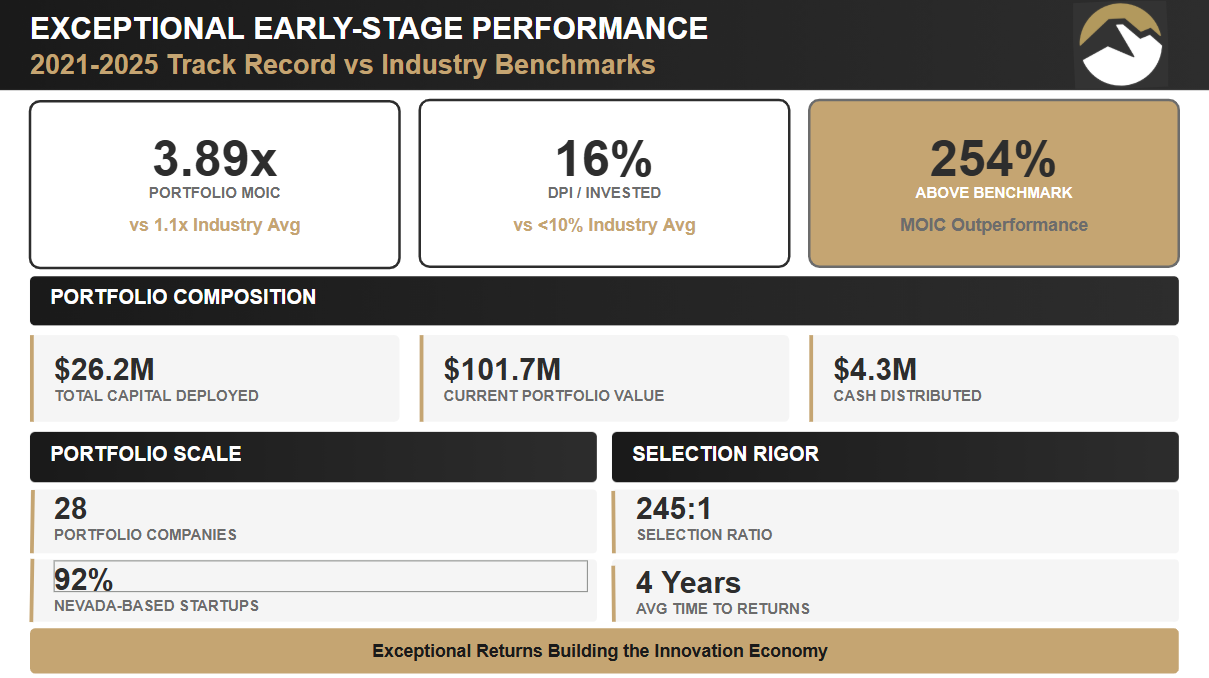
Task: Click the $4.3M Cash Distributed box
Action: tap(993, 379)
